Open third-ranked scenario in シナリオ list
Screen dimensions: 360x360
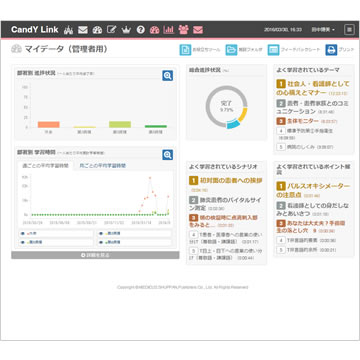[x=223, y=221]
